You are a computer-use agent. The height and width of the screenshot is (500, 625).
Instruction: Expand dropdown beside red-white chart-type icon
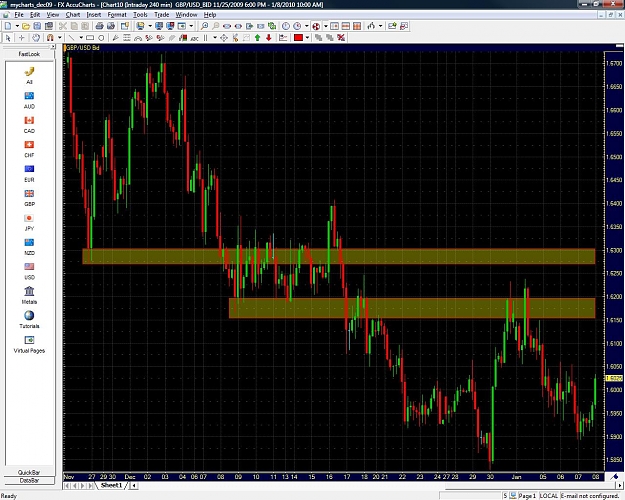click(x=326, y=26)
